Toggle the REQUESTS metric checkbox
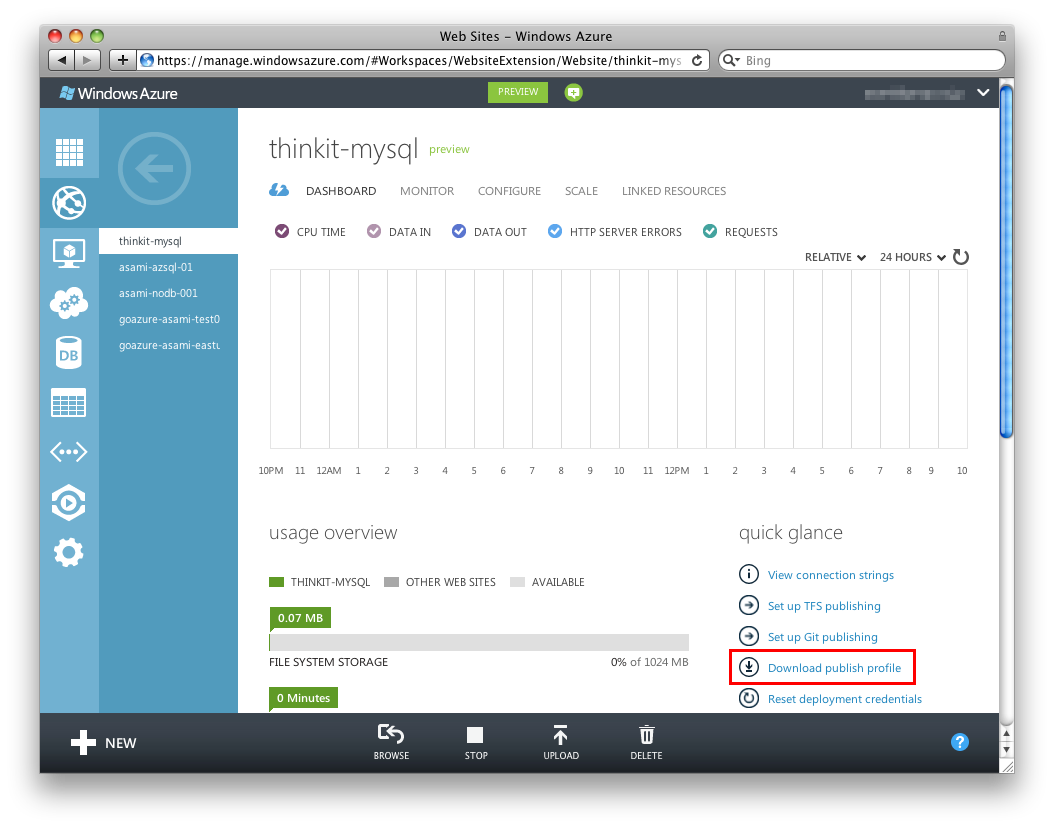The height and width of the screenshot is (828, 1054). point(710,231)
